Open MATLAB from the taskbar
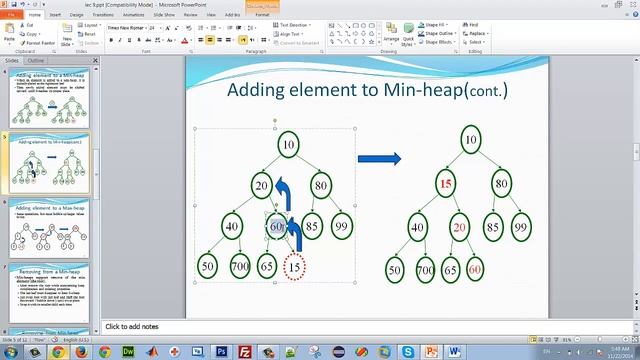Viewport: 640px width, 360px height. point(152,351)
